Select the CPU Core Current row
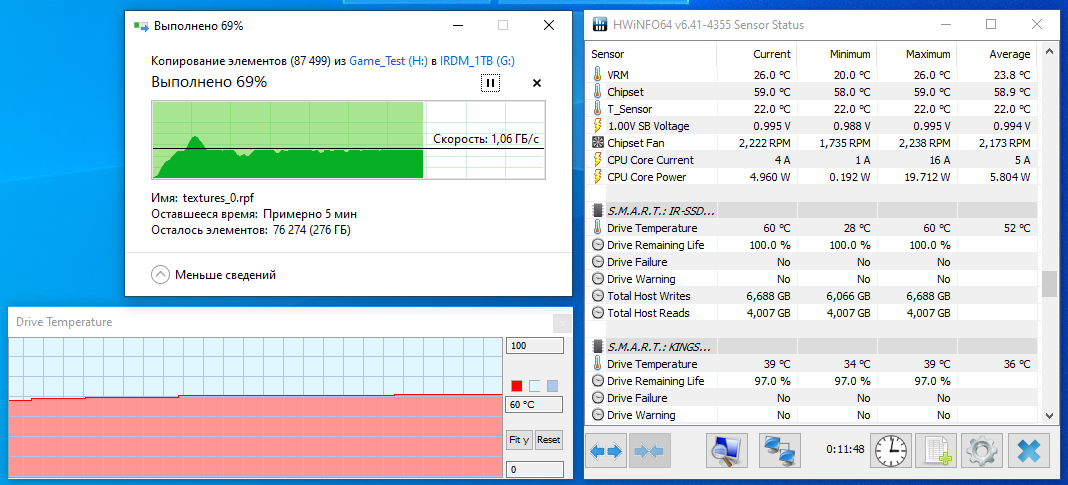Viewport: 1068px width, 485px height. pos(812,160)
